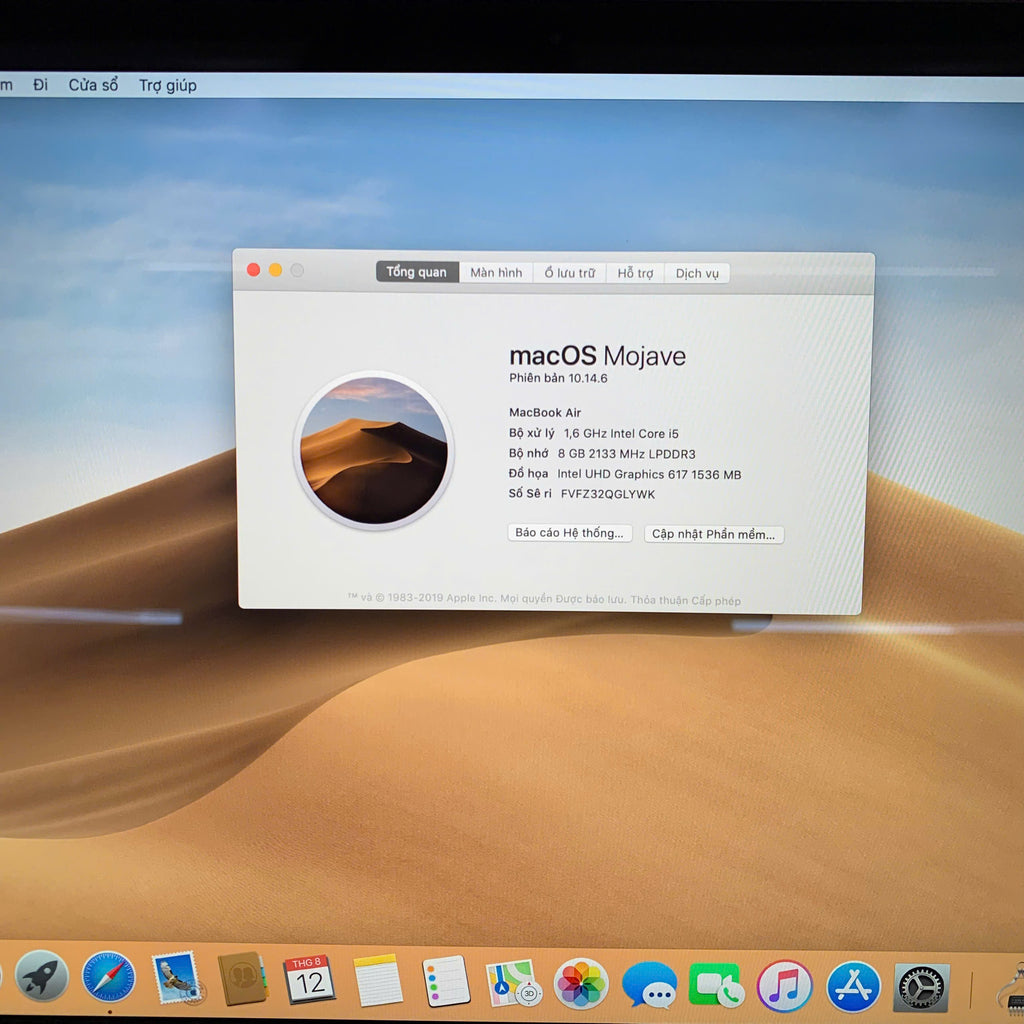Click Cập nhật Phần mềm button
Image resolution: width=1024 pixels, height=1024 pixels.
714,534
